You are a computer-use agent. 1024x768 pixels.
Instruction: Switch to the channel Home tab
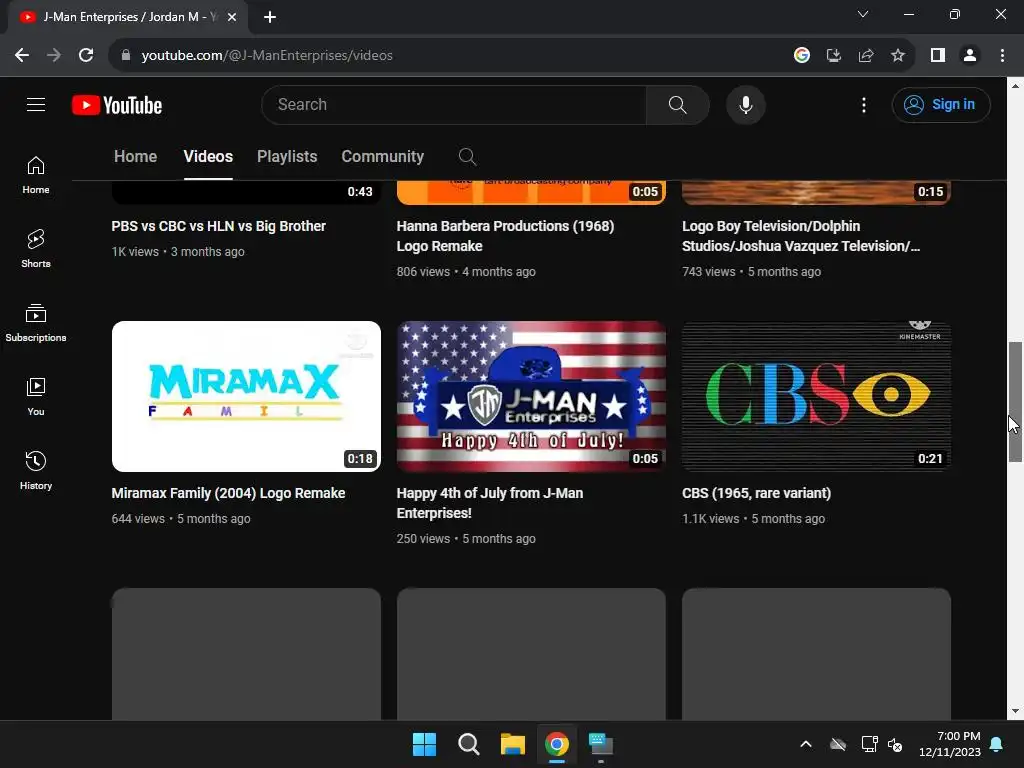tap(135, 157)
